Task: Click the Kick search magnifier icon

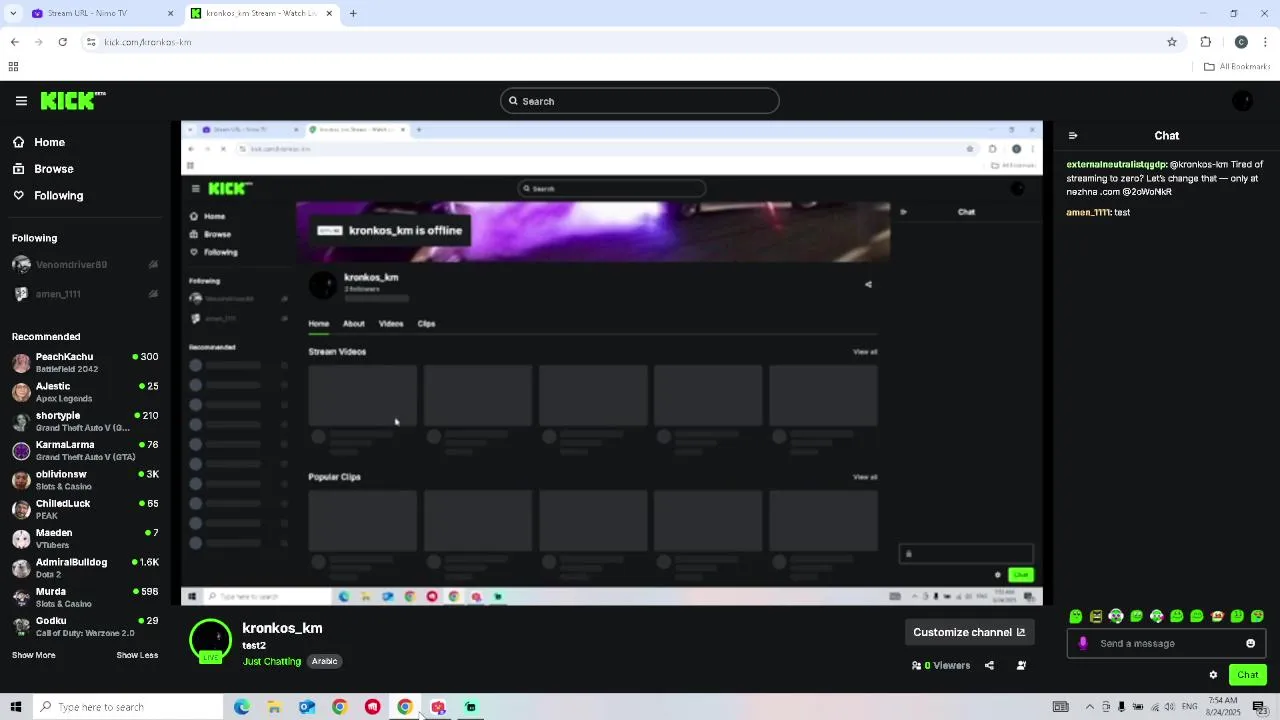Action: [513, 101]
